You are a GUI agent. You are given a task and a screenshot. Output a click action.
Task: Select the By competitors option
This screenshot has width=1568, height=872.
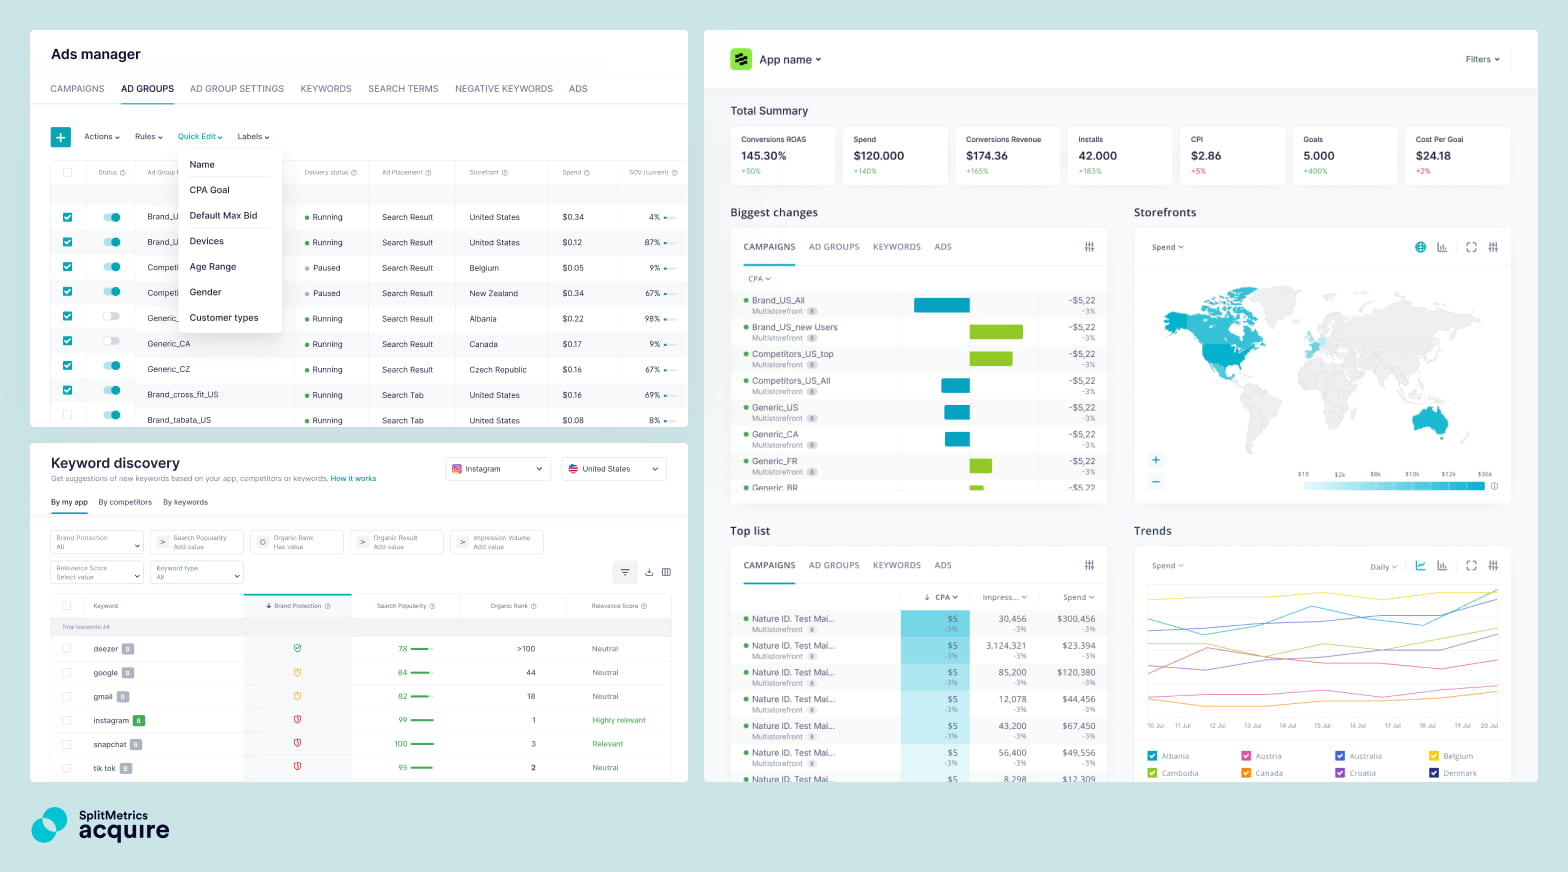coord(125,502)
